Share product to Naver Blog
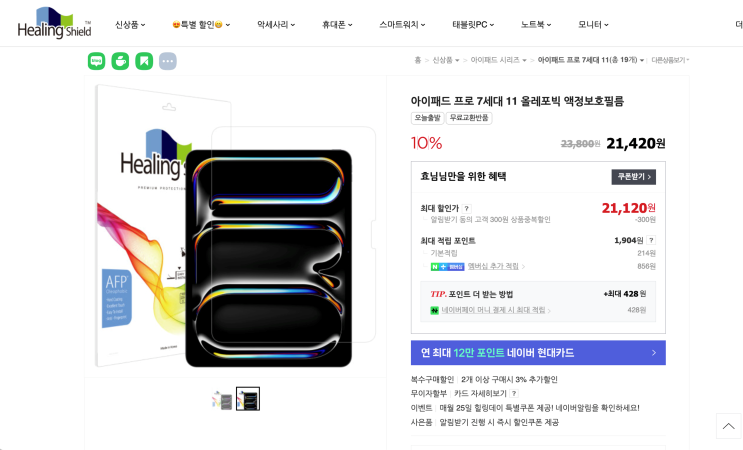The image size is (743, 450). [x=96, y=61]
